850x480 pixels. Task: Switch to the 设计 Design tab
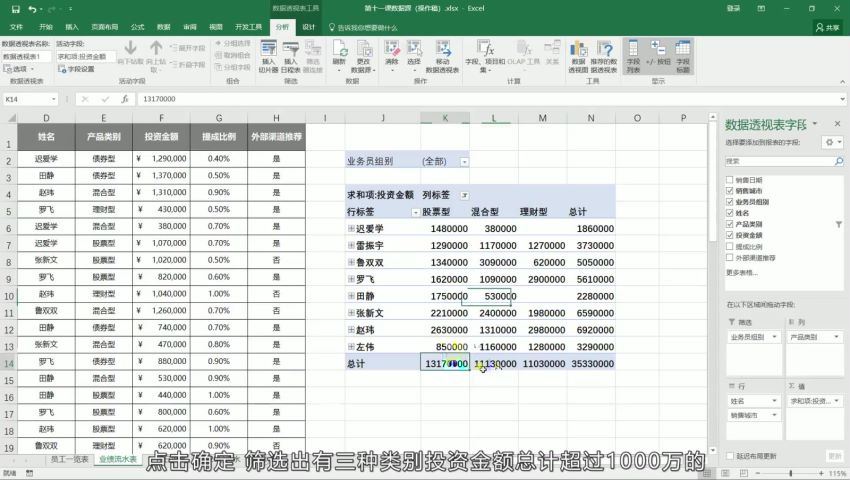click(308, 27)
